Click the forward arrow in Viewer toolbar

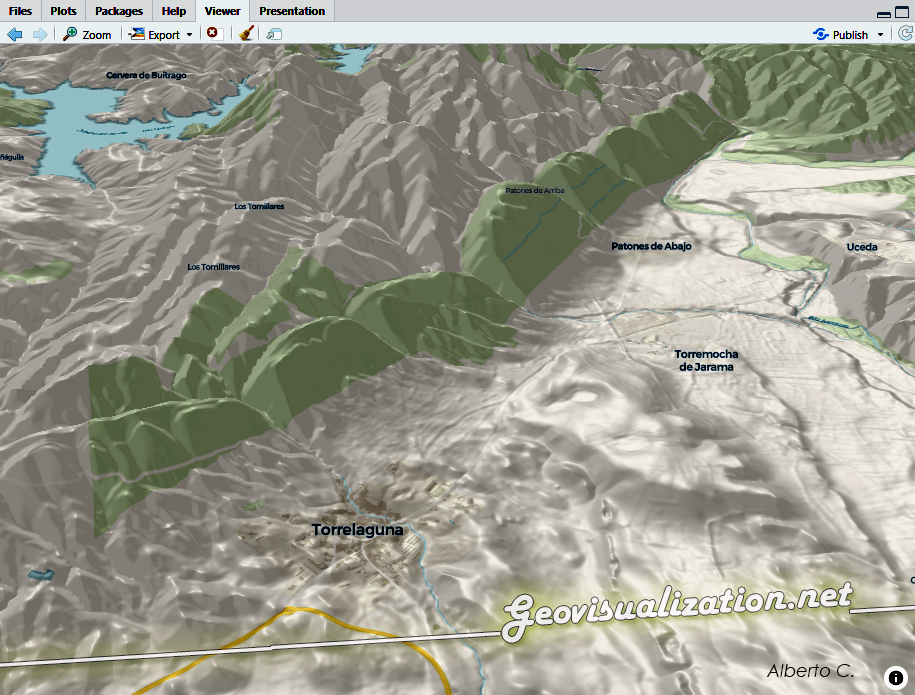(x=40, y=34)
